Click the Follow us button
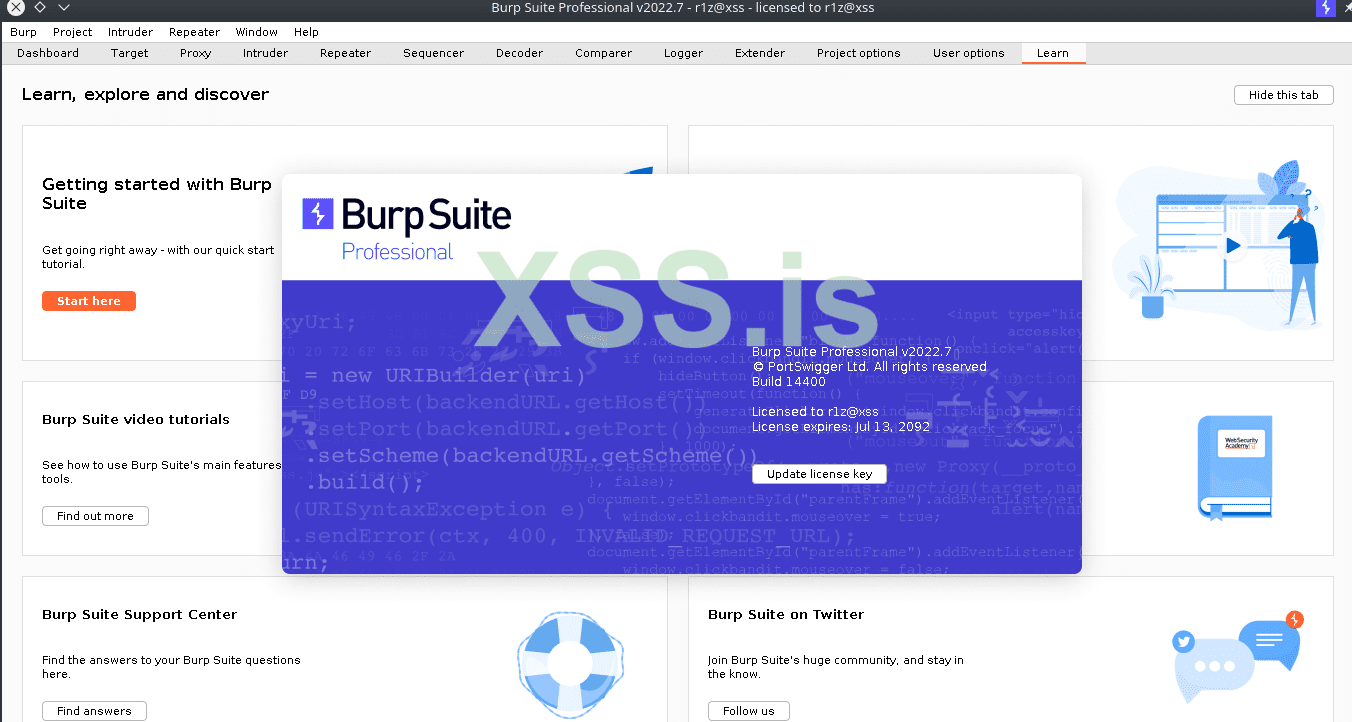1352x722 pixels. coord(749,711)
